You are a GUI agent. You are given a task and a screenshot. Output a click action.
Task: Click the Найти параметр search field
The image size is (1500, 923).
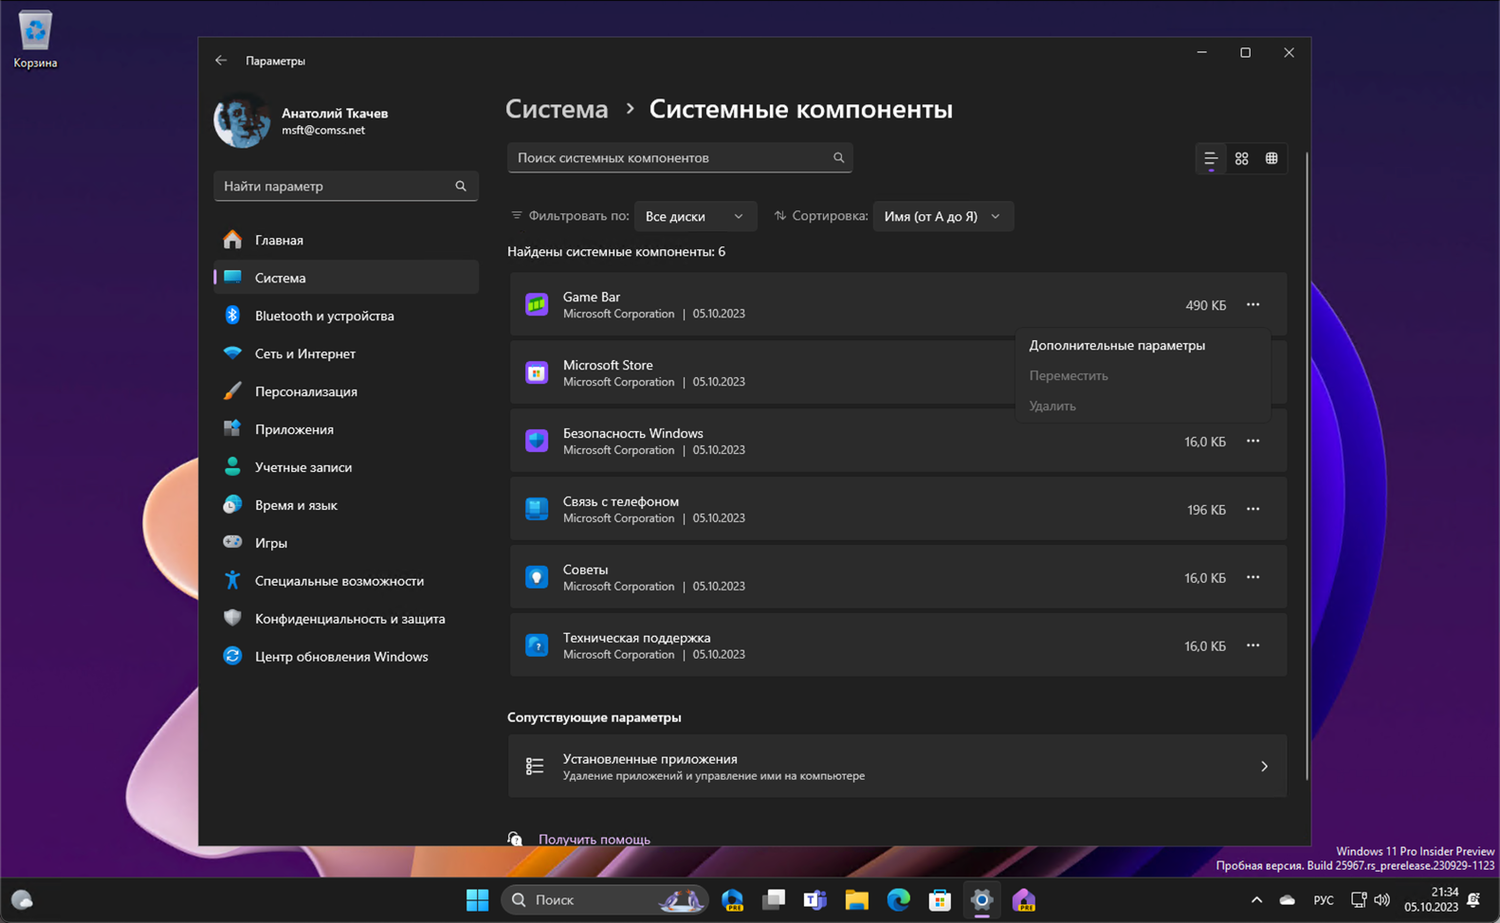coord(346,186)
